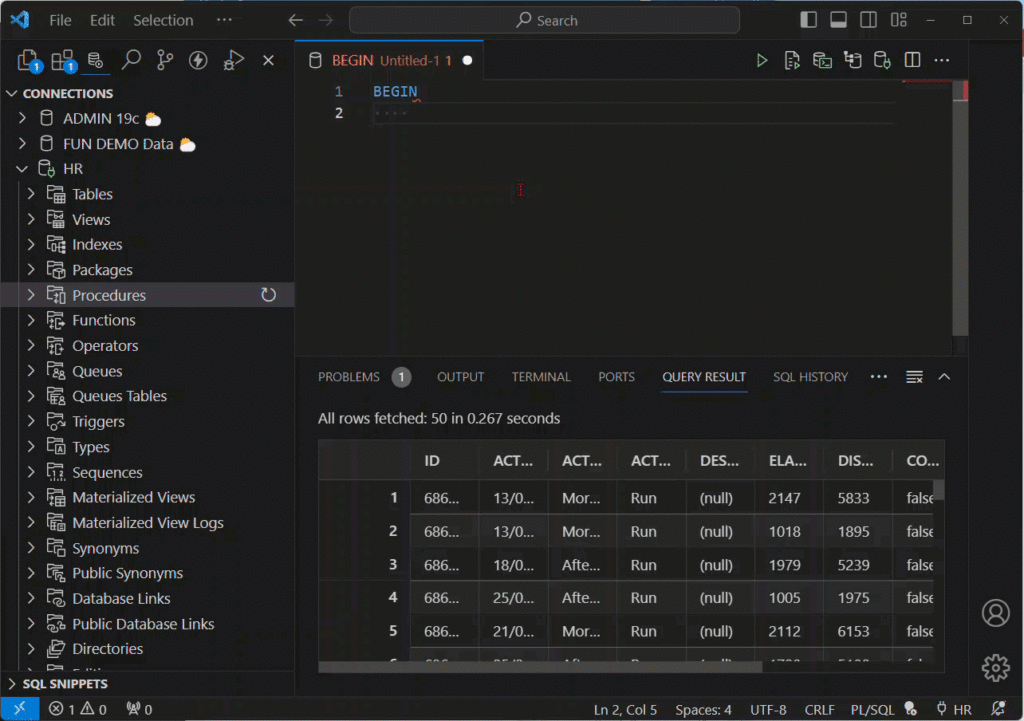Open the Explorer view icon
The width and height of the screenshot is (1024, 721).
tap(29, 61)
